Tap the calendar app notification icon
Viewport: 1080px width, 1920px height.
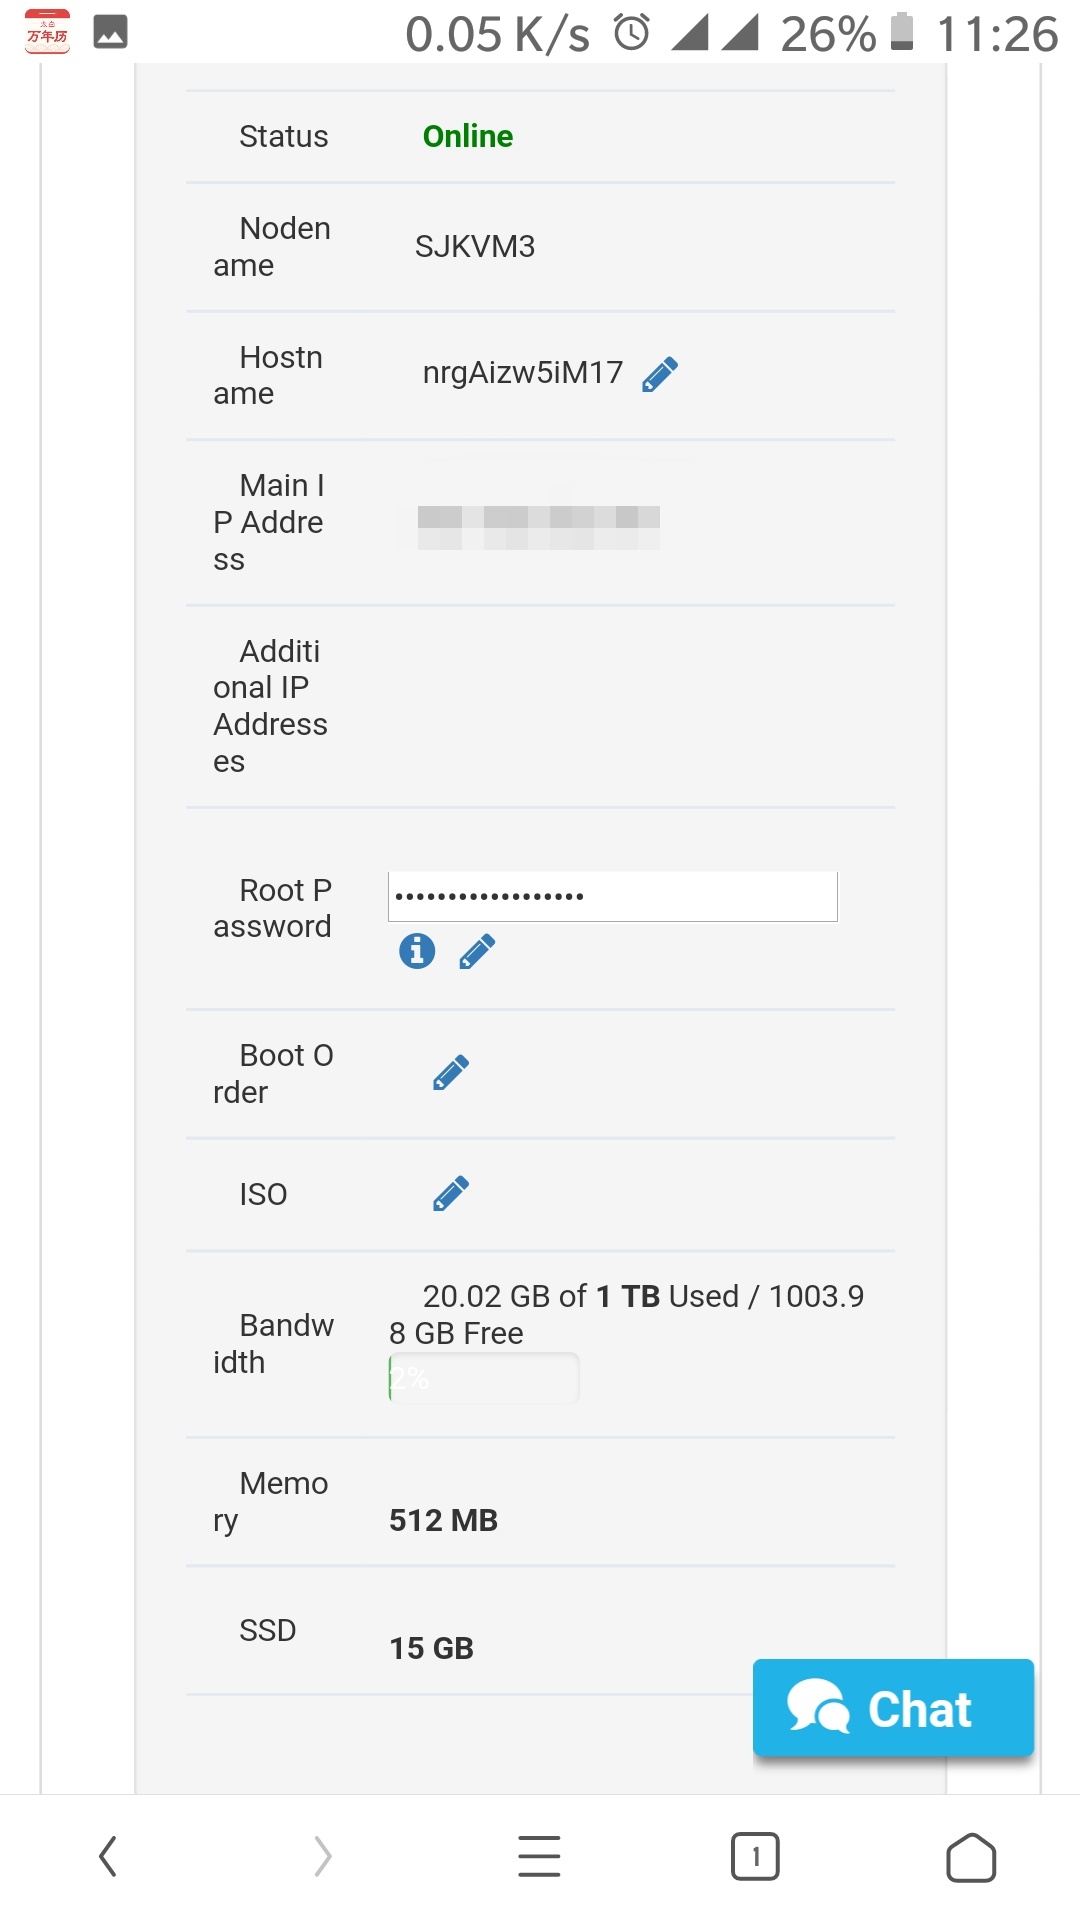(47, 32)
